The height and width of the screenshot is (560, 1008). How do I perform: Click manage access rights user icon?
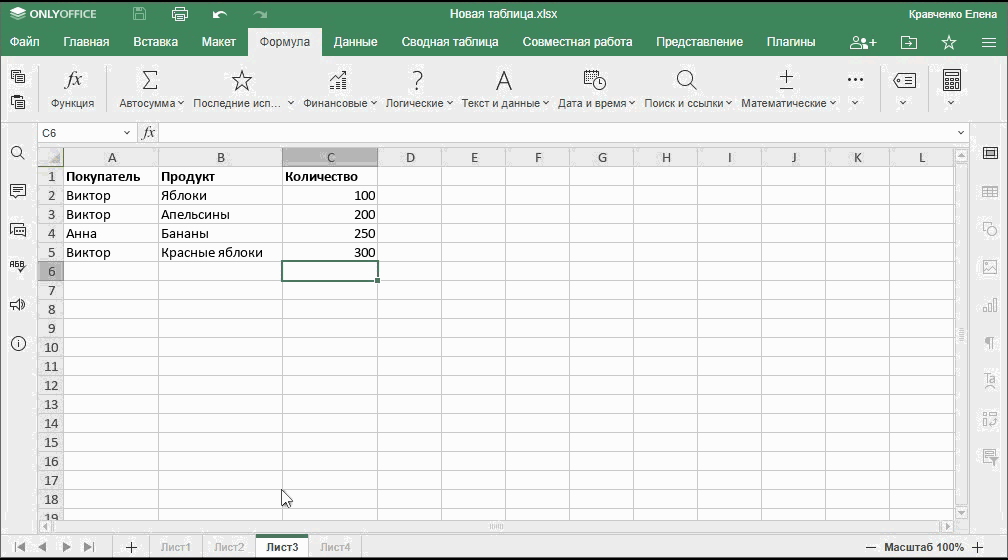(x=863, y=42)
